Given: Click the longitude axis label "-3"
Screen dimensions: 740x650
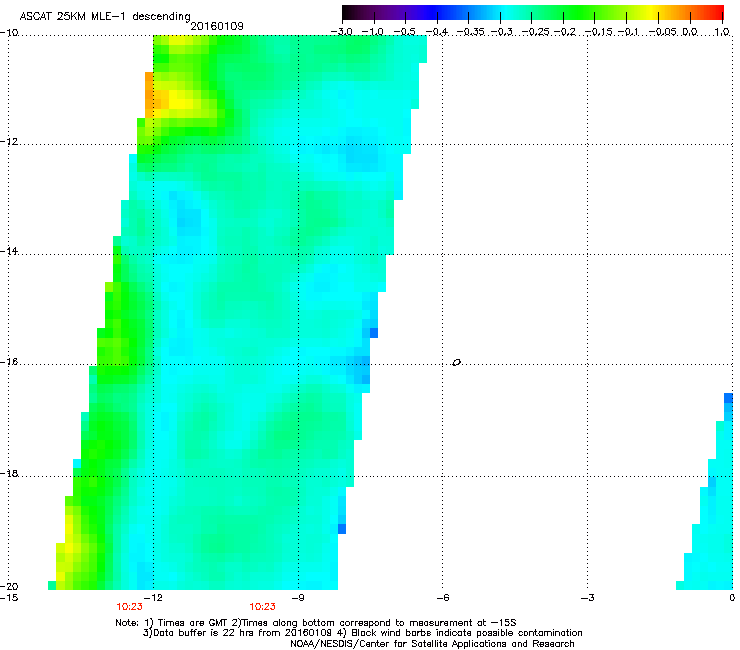Looking at the screenshot, I should [x=587, y=598].
